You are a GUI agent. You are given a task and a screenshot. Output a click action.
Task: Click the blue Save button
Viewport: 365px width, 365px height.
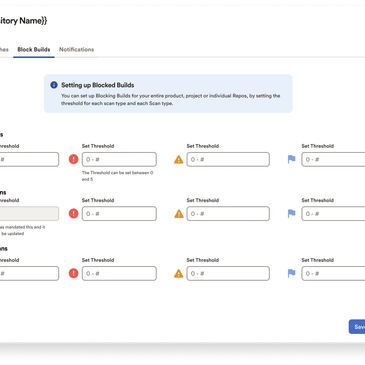point(357,327)
